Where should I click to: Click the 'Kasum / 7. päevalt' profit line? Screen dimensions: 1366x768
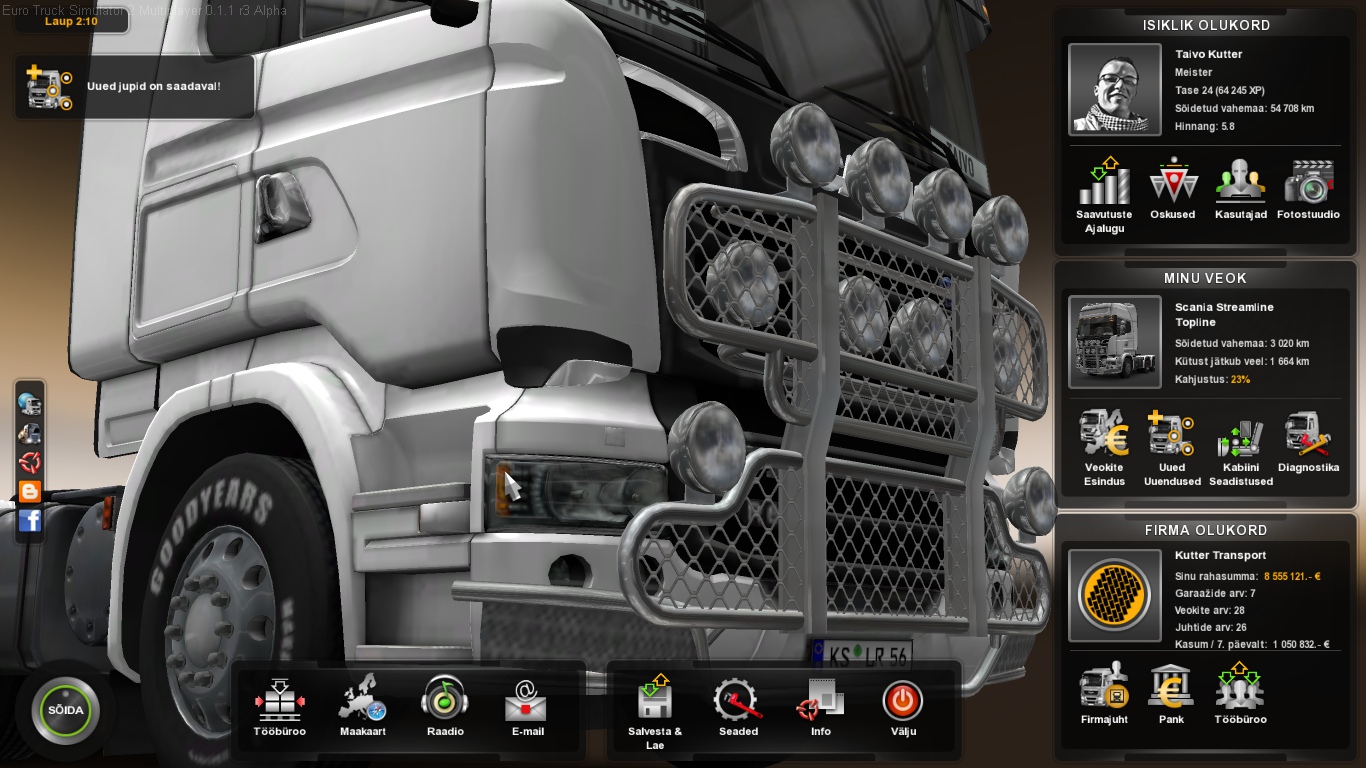point(1252,644)
